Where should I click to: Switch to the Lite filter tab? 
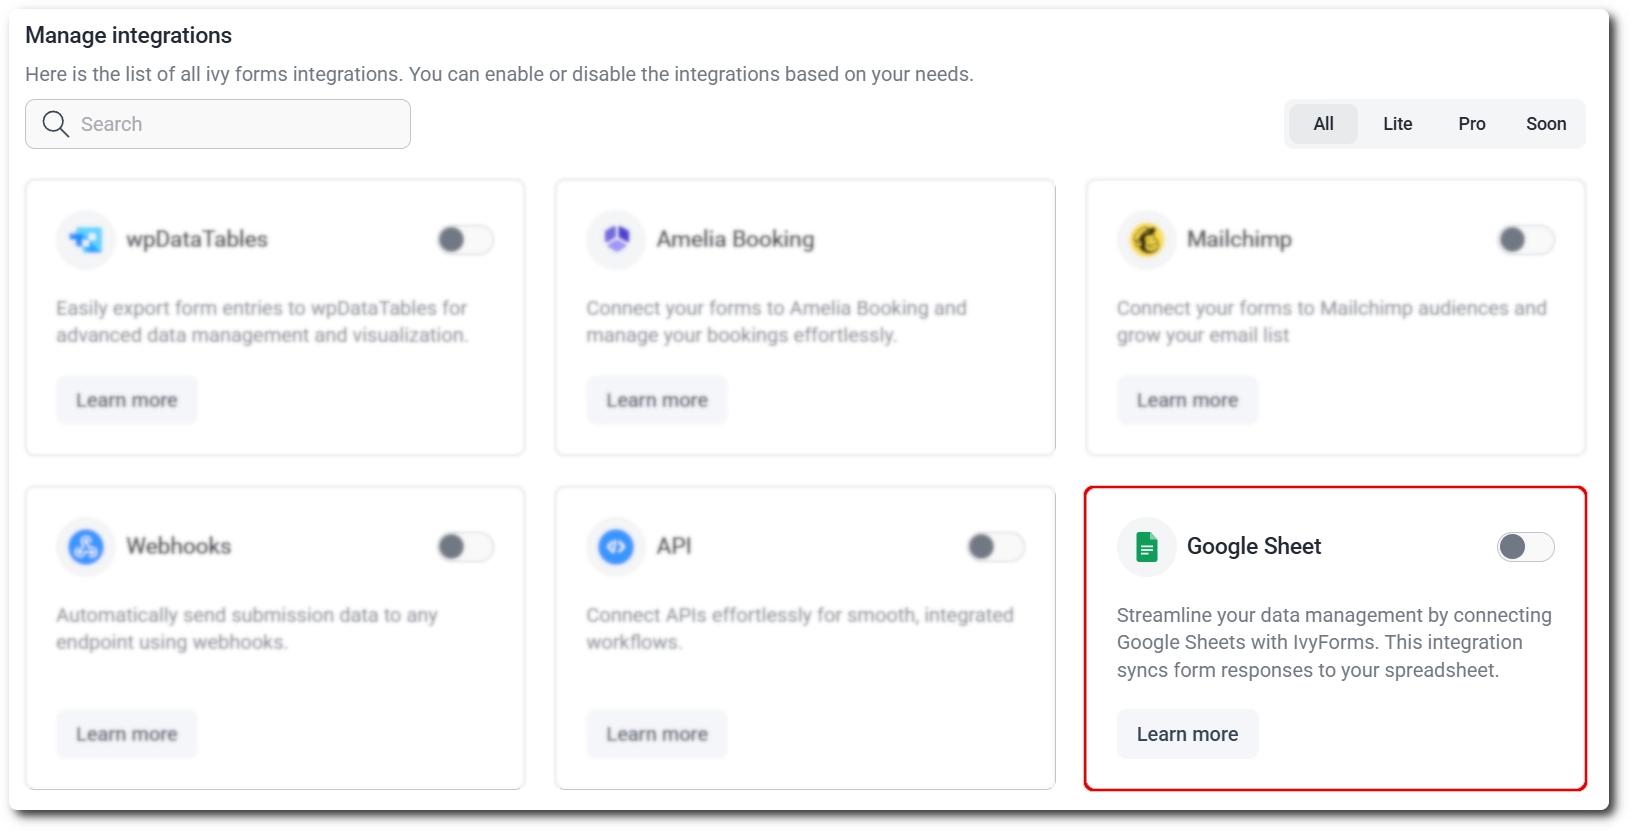click(x=1398, y=124)
